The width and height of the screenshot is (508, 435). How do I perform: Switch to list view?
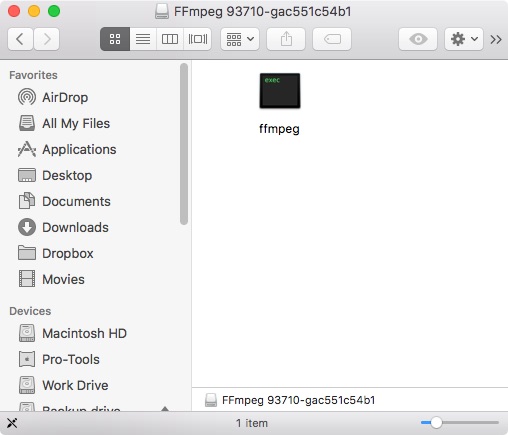pyautogui.click(x=143, y=39)
